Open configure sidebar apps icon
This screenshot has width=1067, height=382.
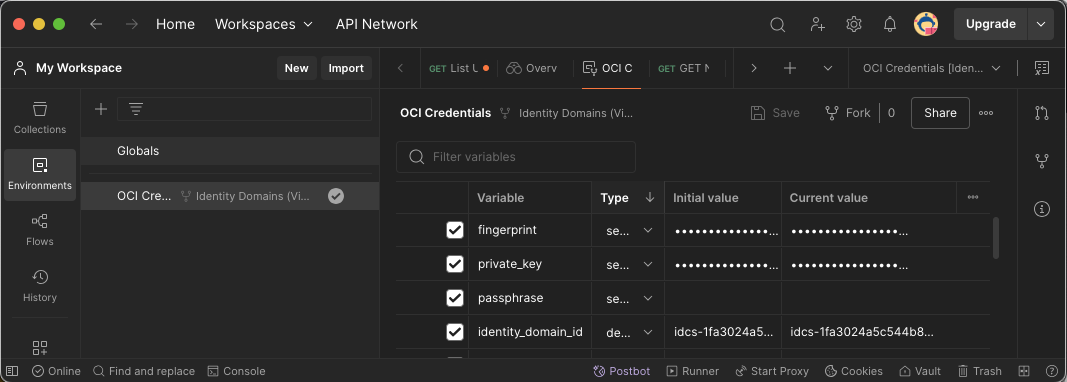[x=40, y=348]
